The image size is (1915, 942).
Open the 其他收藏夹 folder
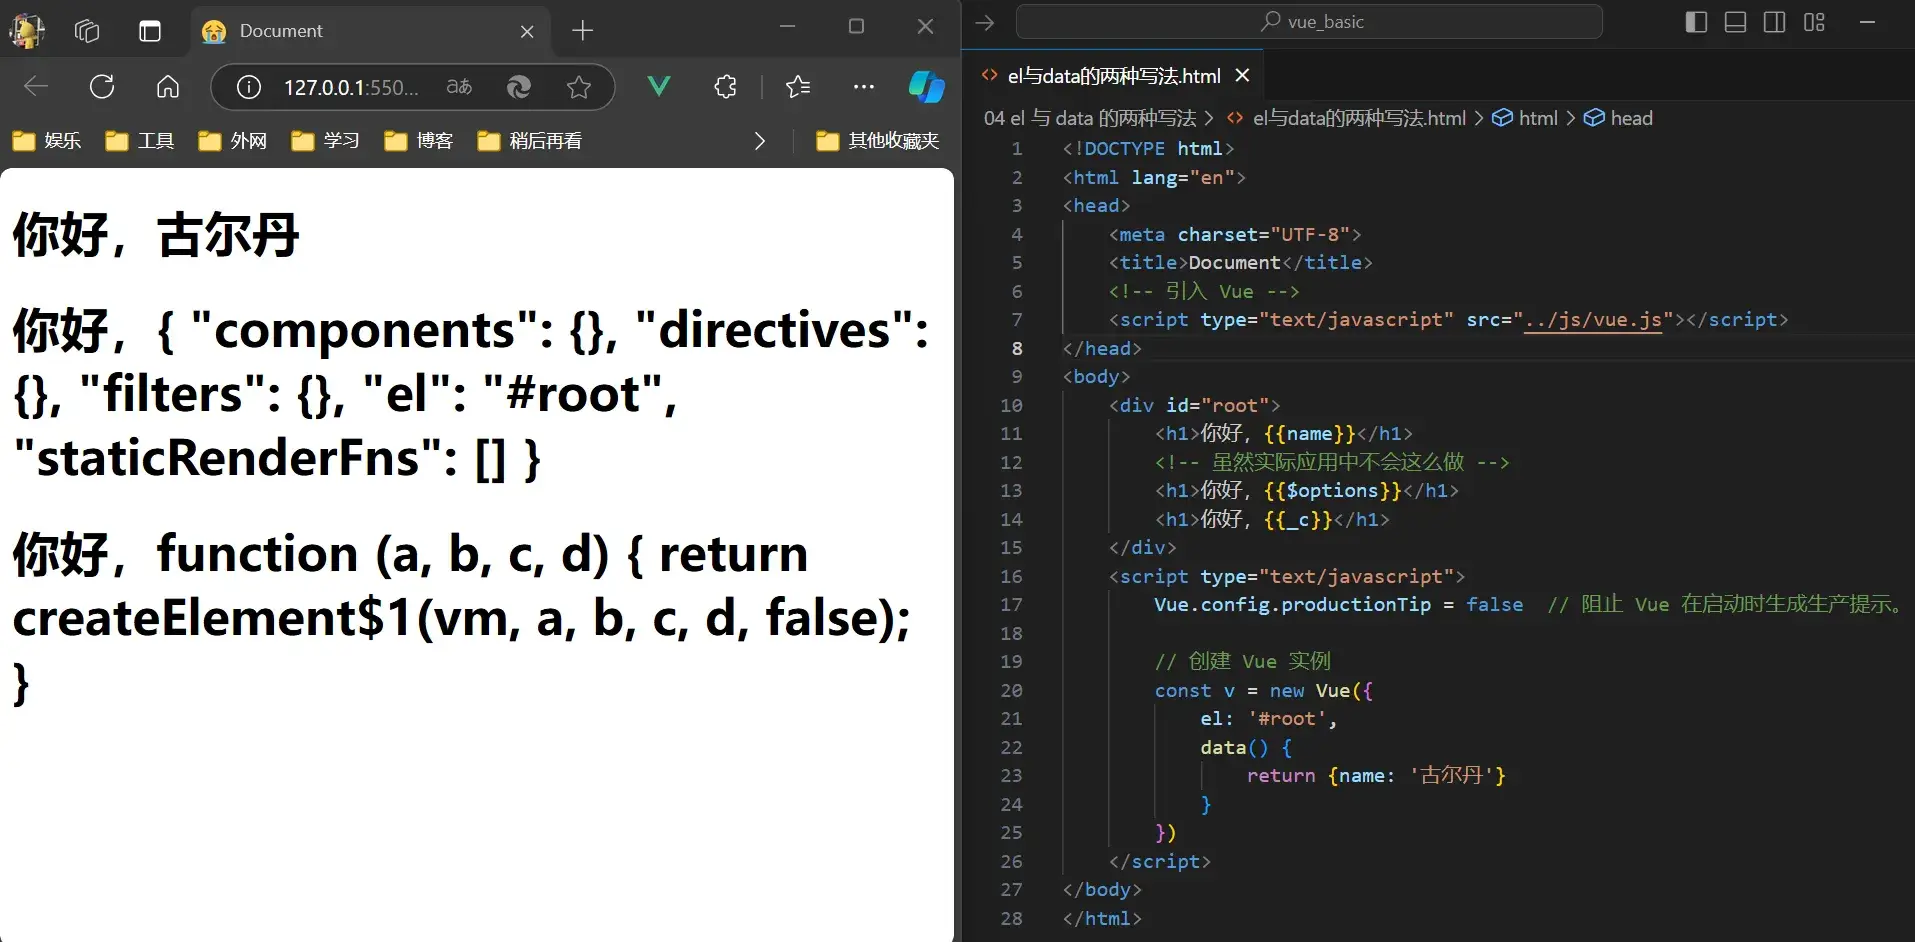point(878,141)
